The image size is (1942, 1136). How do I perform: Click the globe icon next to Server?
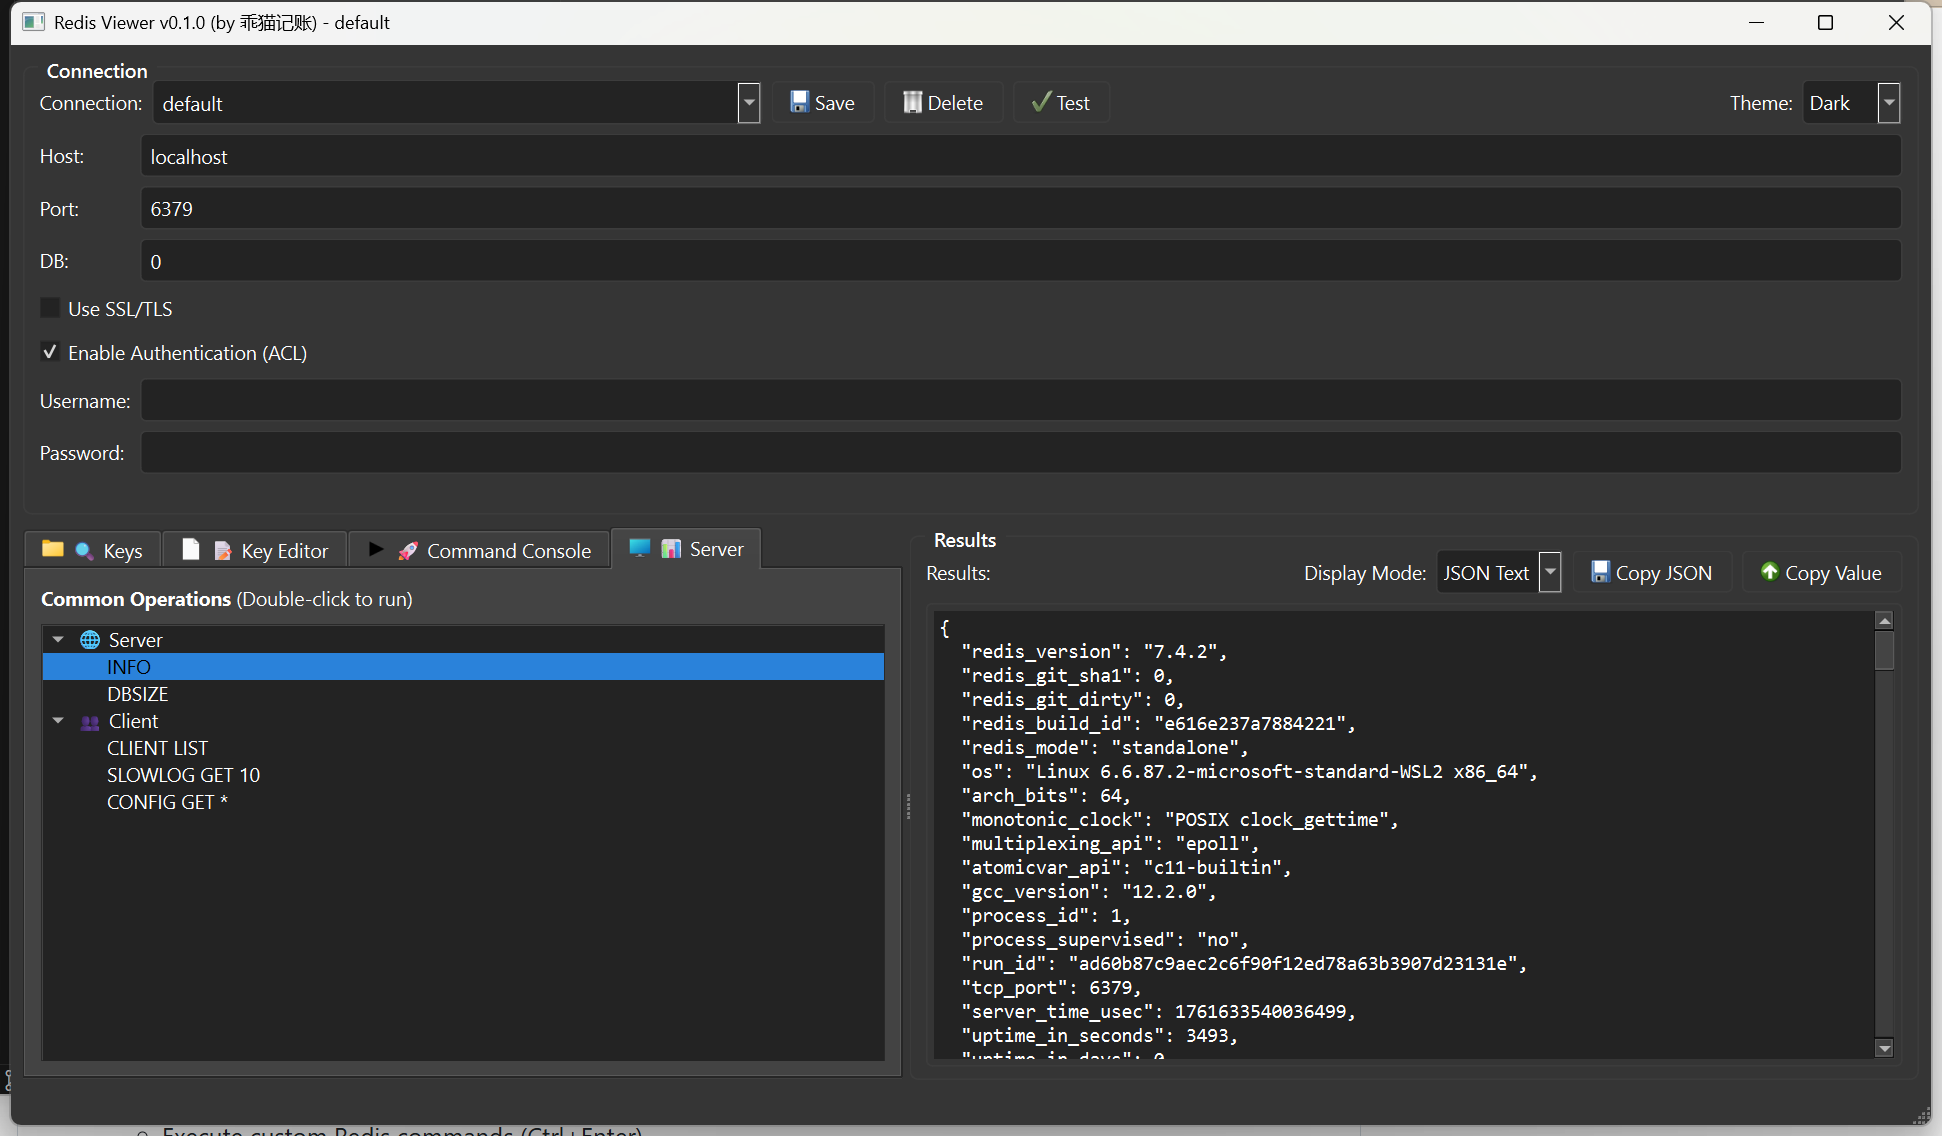[x=88, y=639]
